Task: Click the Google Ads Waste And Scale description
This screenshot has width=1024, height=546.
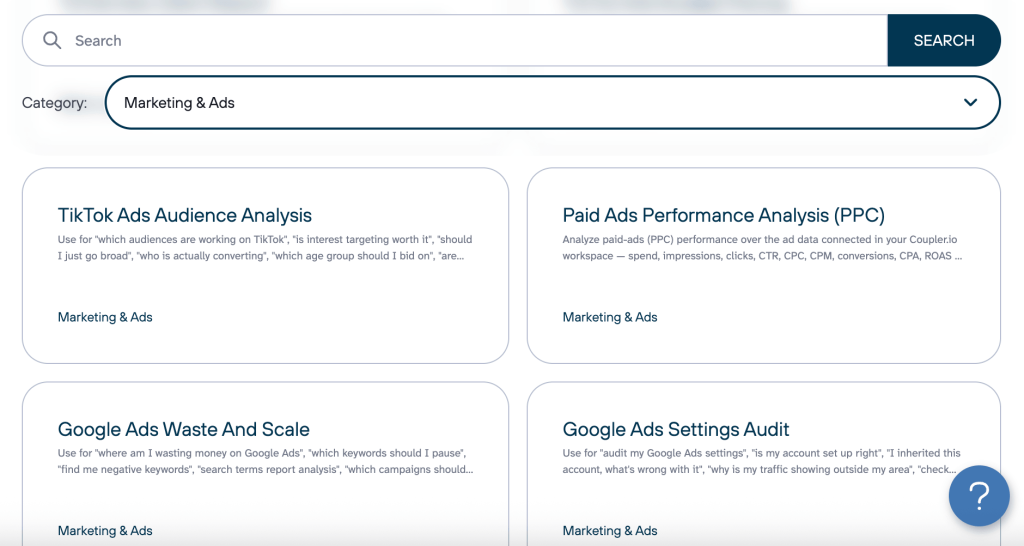Action: click(265, 461)
